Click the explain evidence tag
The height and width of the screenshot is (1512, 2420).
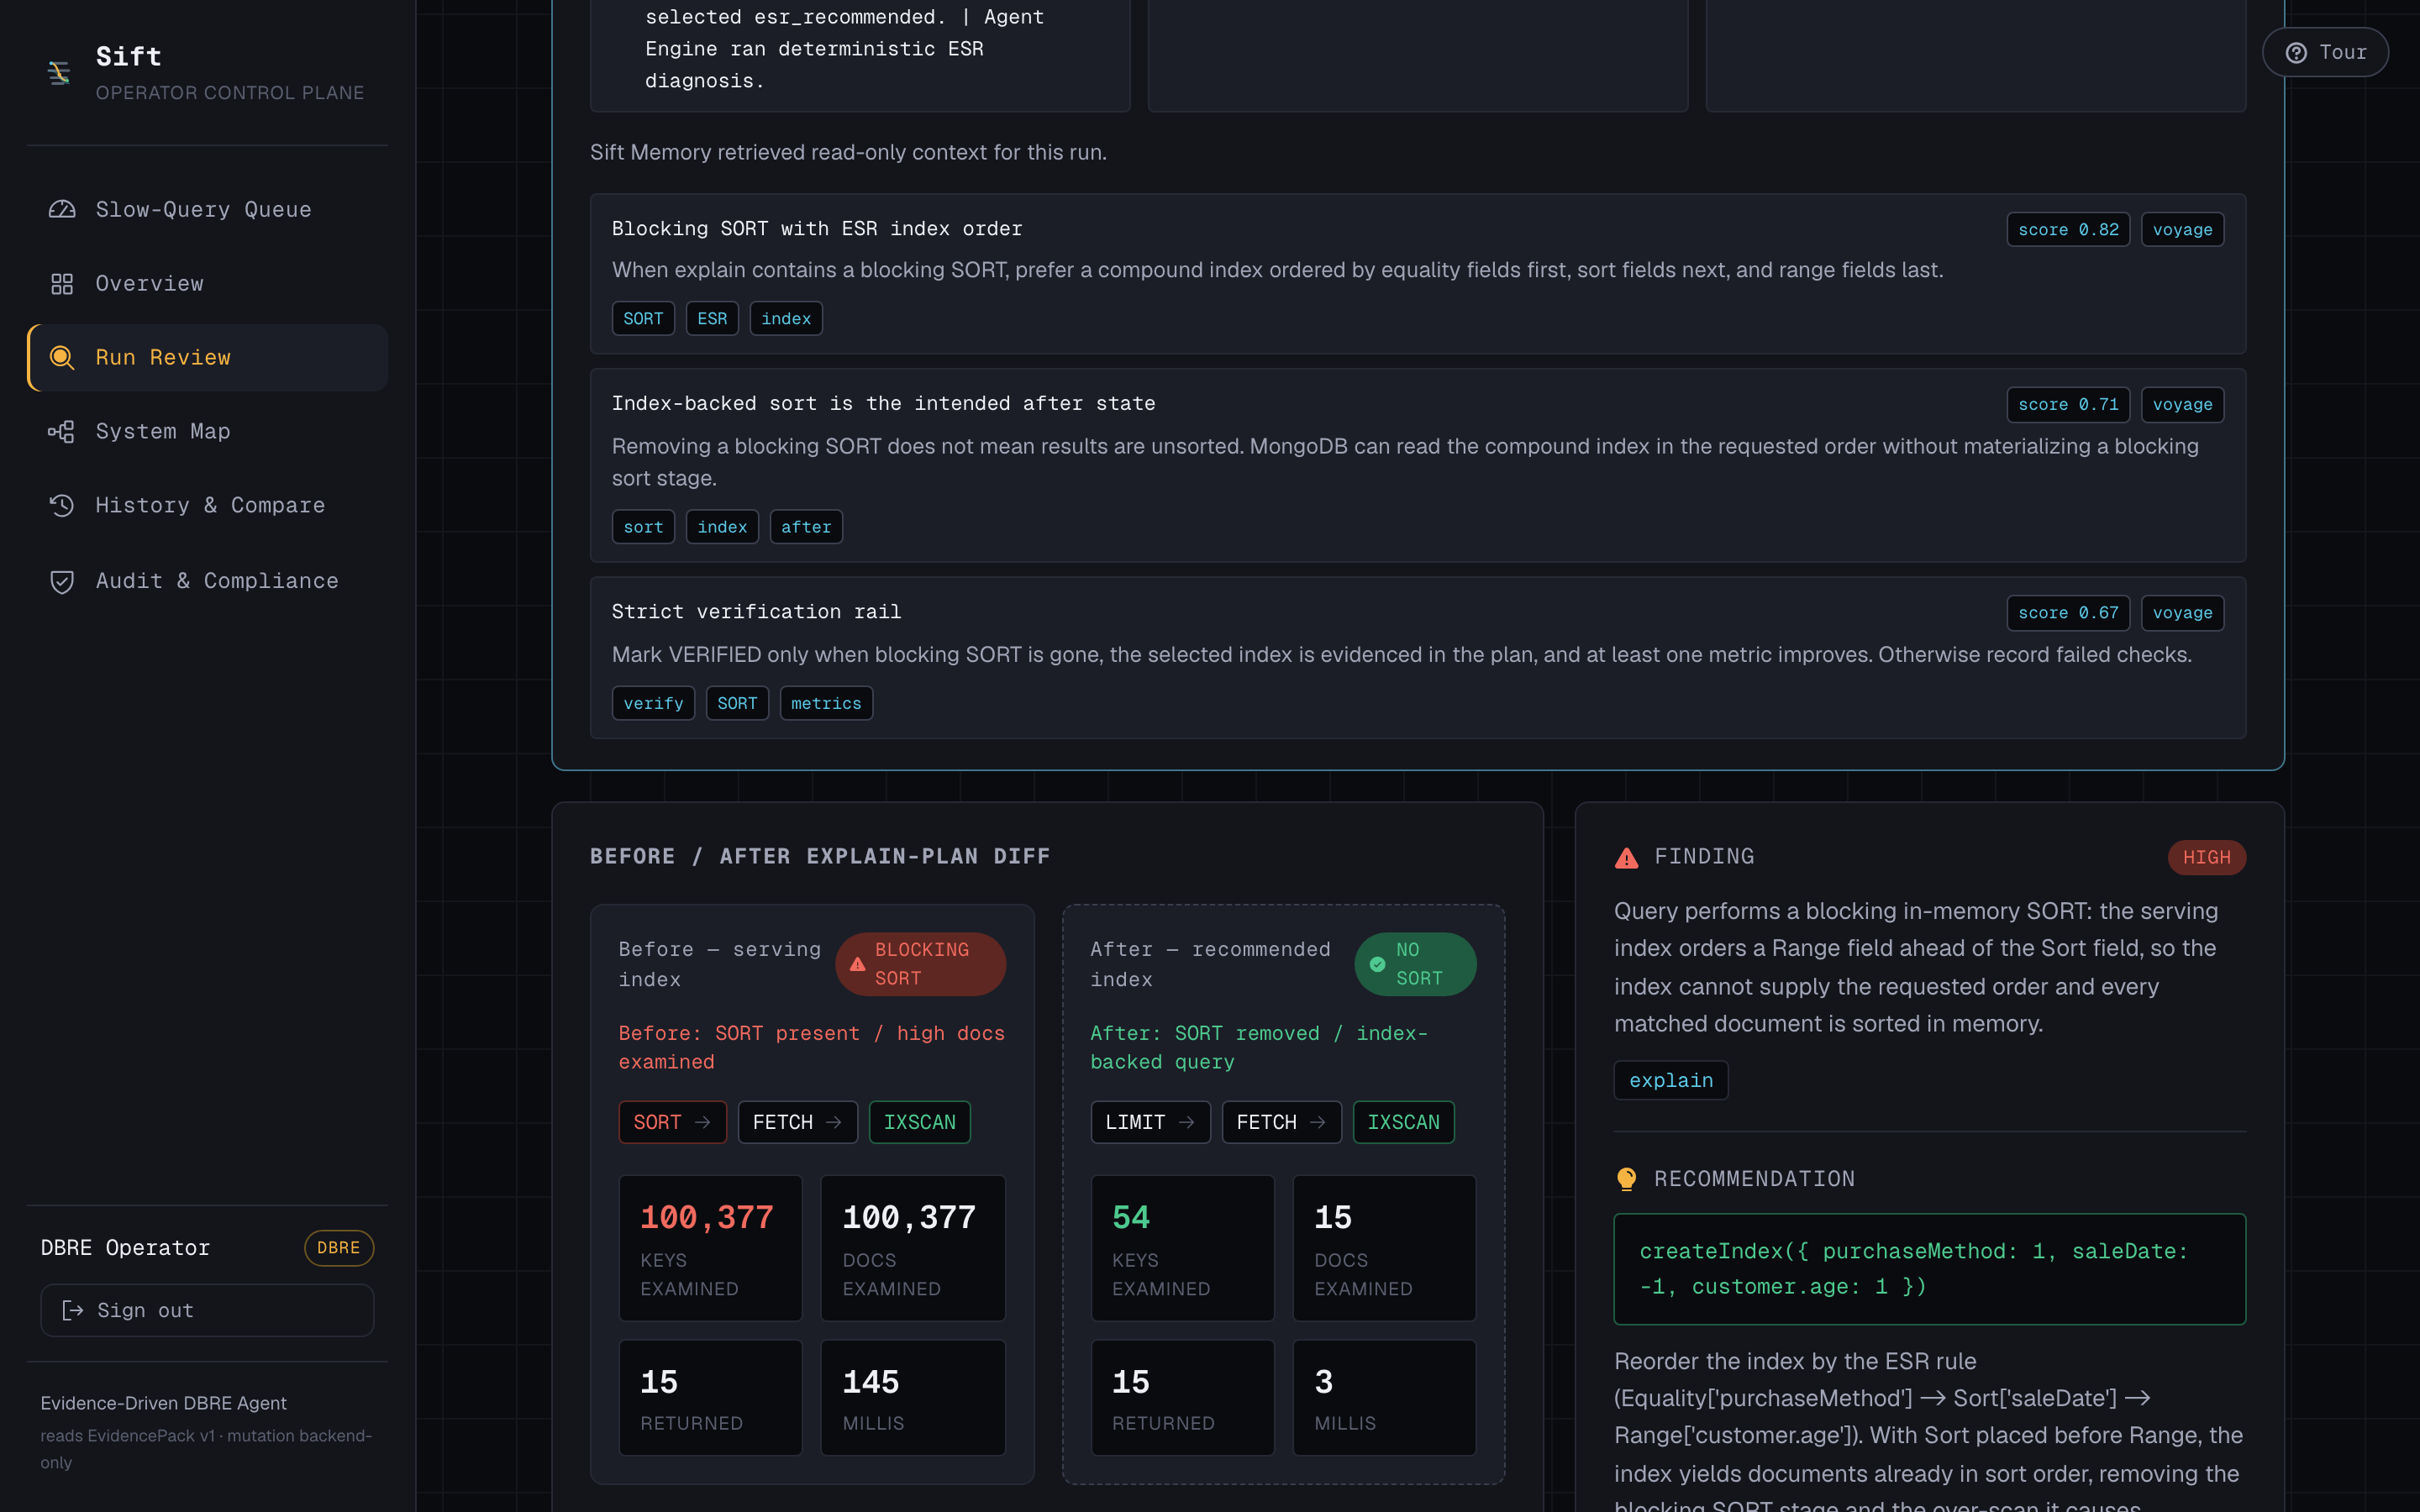point(1671,1080)
